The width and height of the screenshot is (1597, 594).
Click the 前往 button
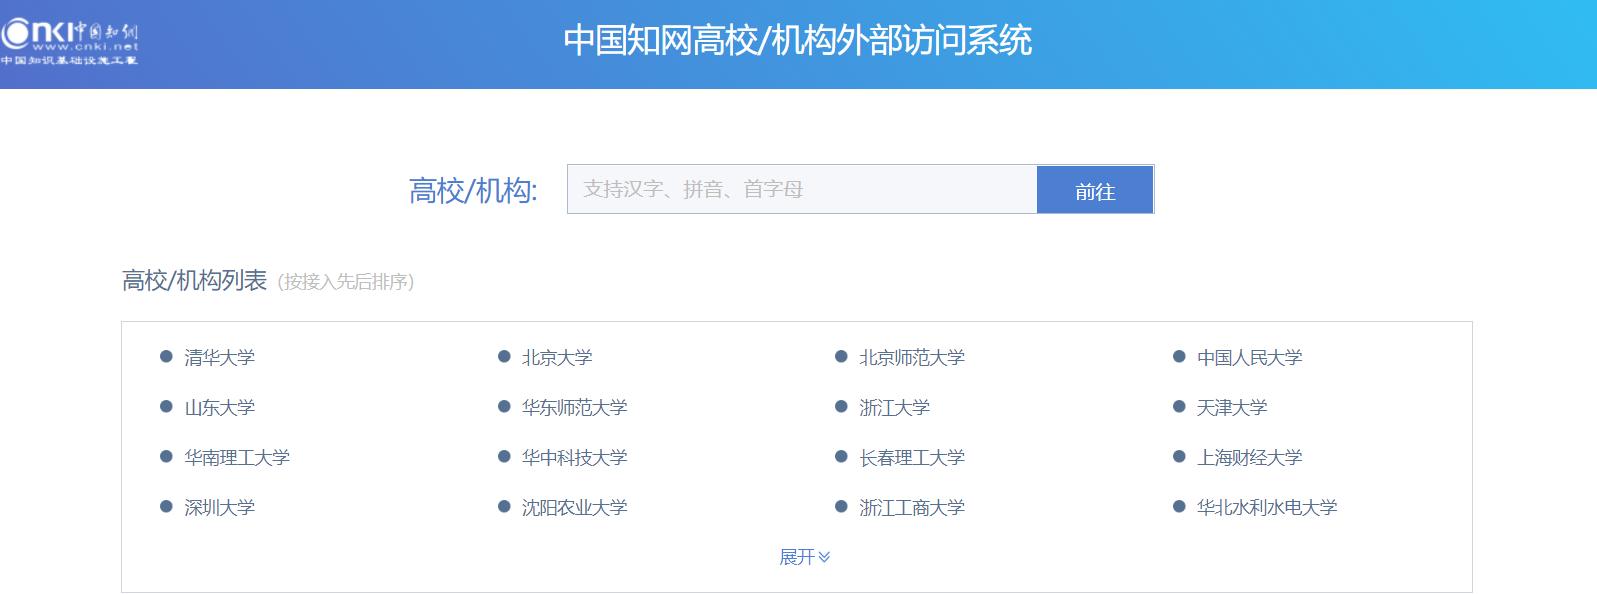1095,190
